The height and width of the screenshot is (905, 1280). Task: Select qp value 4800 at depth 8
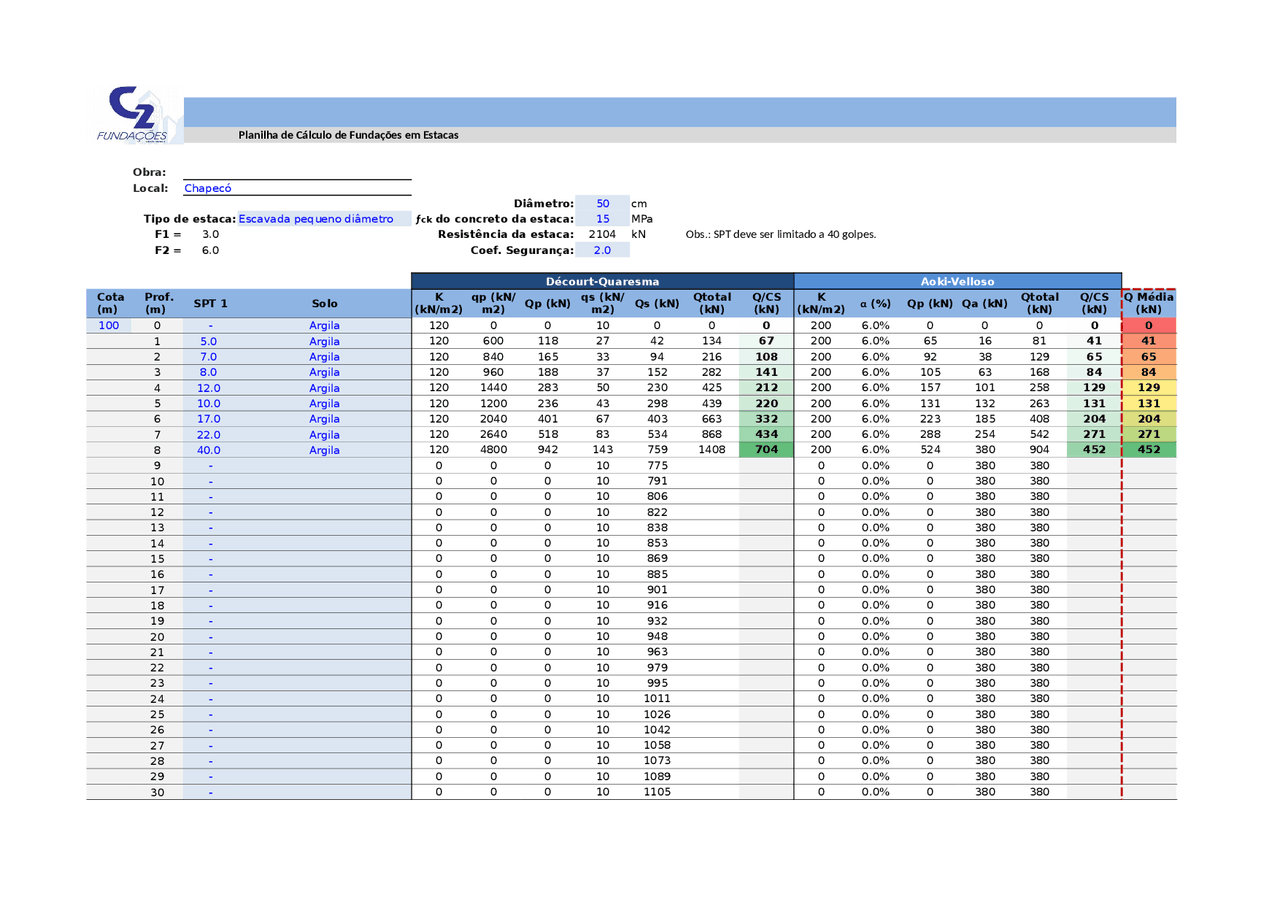pos(493,450)
